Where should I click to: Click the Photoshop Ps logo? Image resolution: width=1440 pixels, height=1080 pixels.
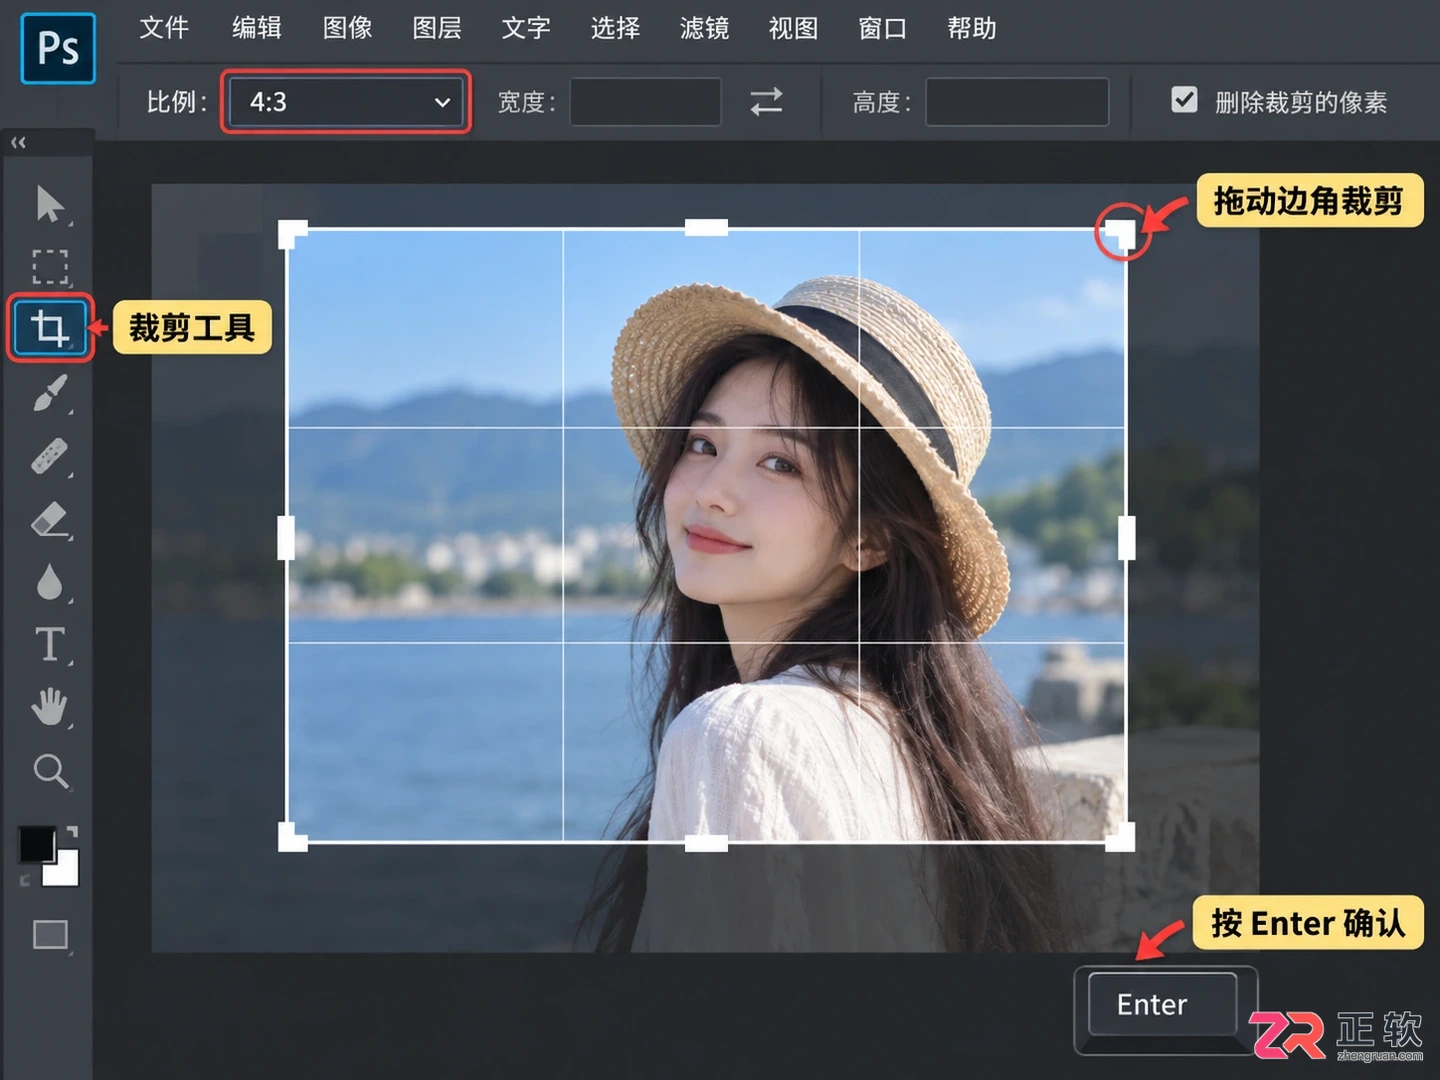58,48
